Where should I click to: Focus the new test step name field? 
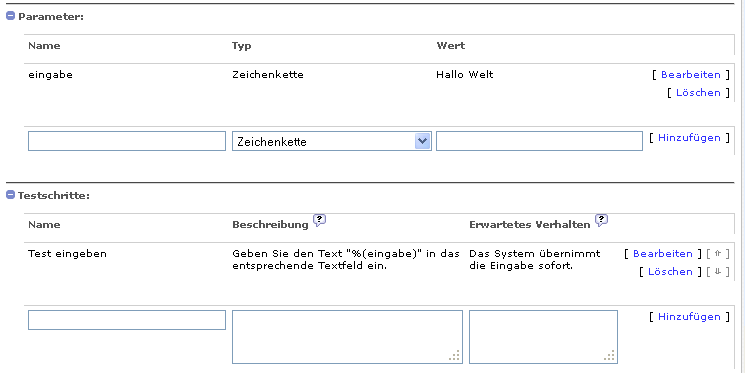click(x=127, y=320)
